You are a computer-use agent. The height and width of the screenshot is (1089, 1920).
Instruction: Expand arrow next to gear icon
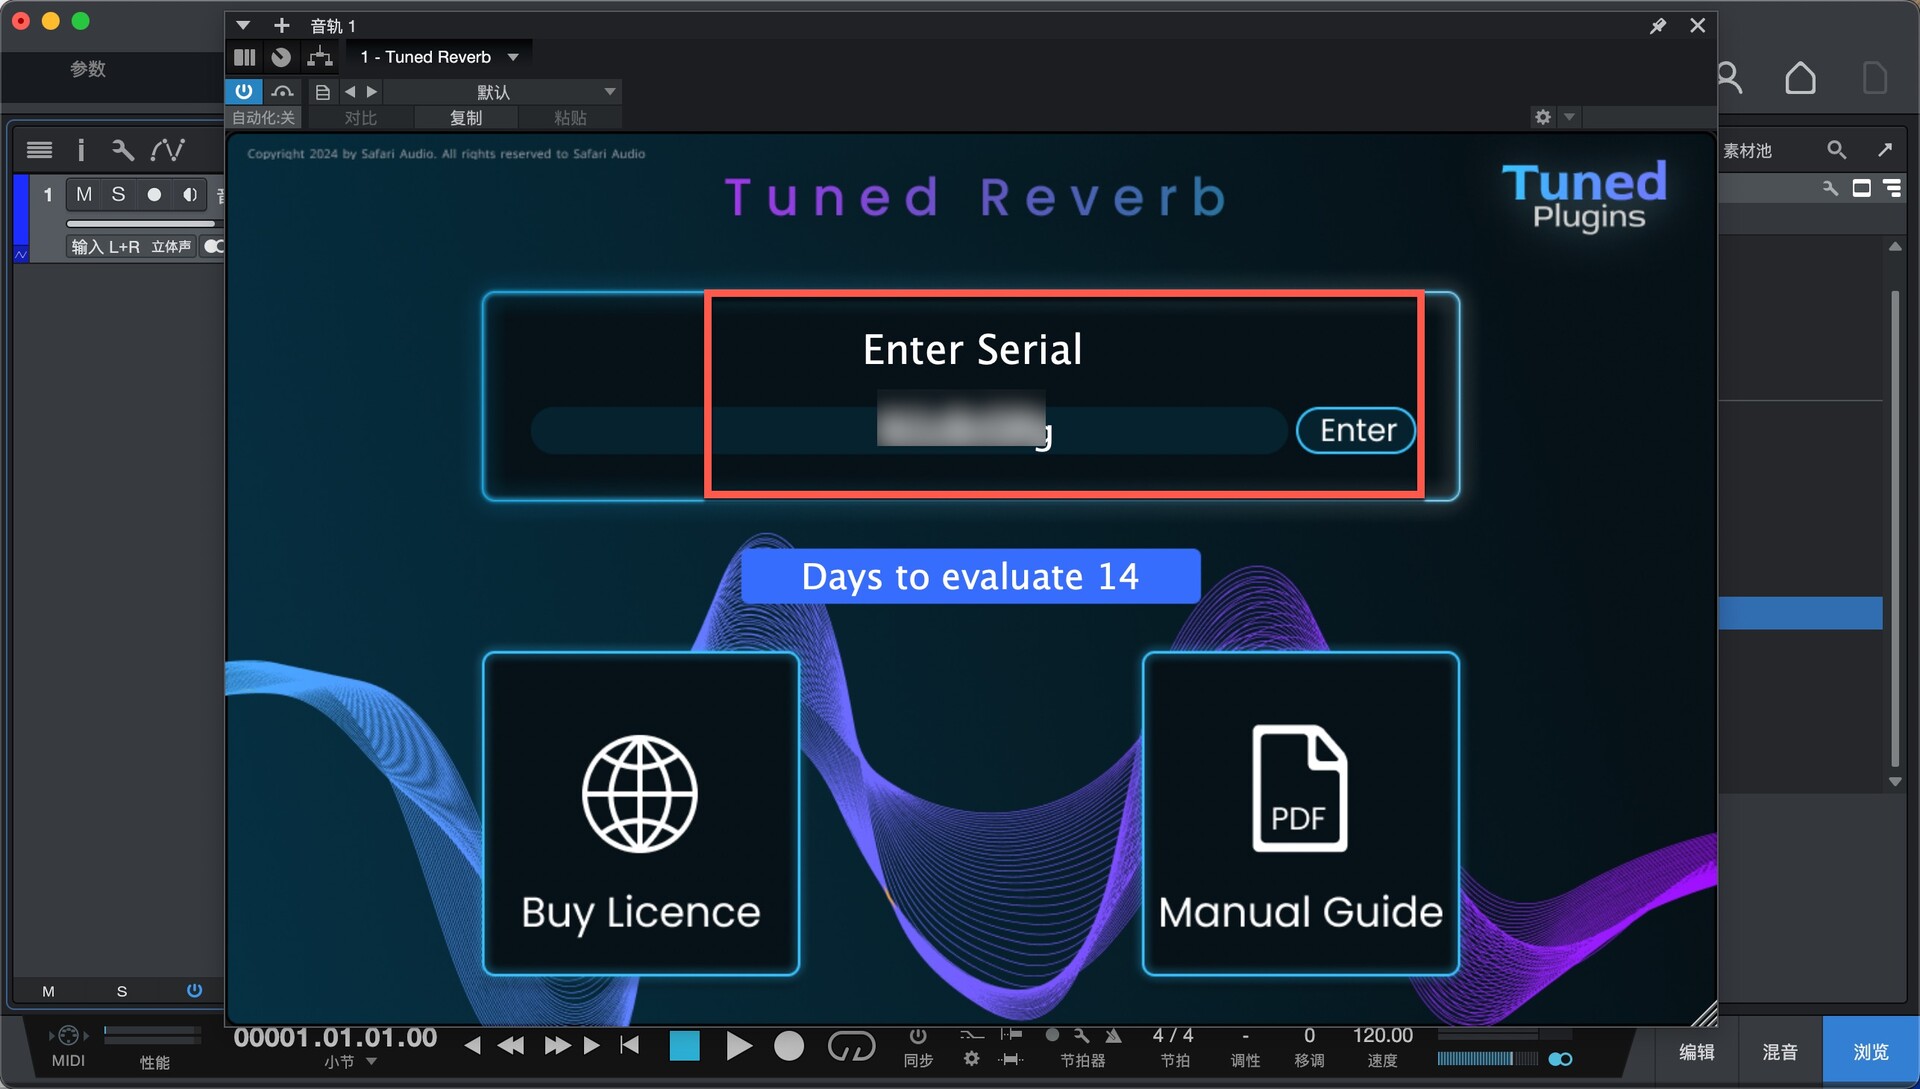pyautogui.click(x=1569, y=117)
